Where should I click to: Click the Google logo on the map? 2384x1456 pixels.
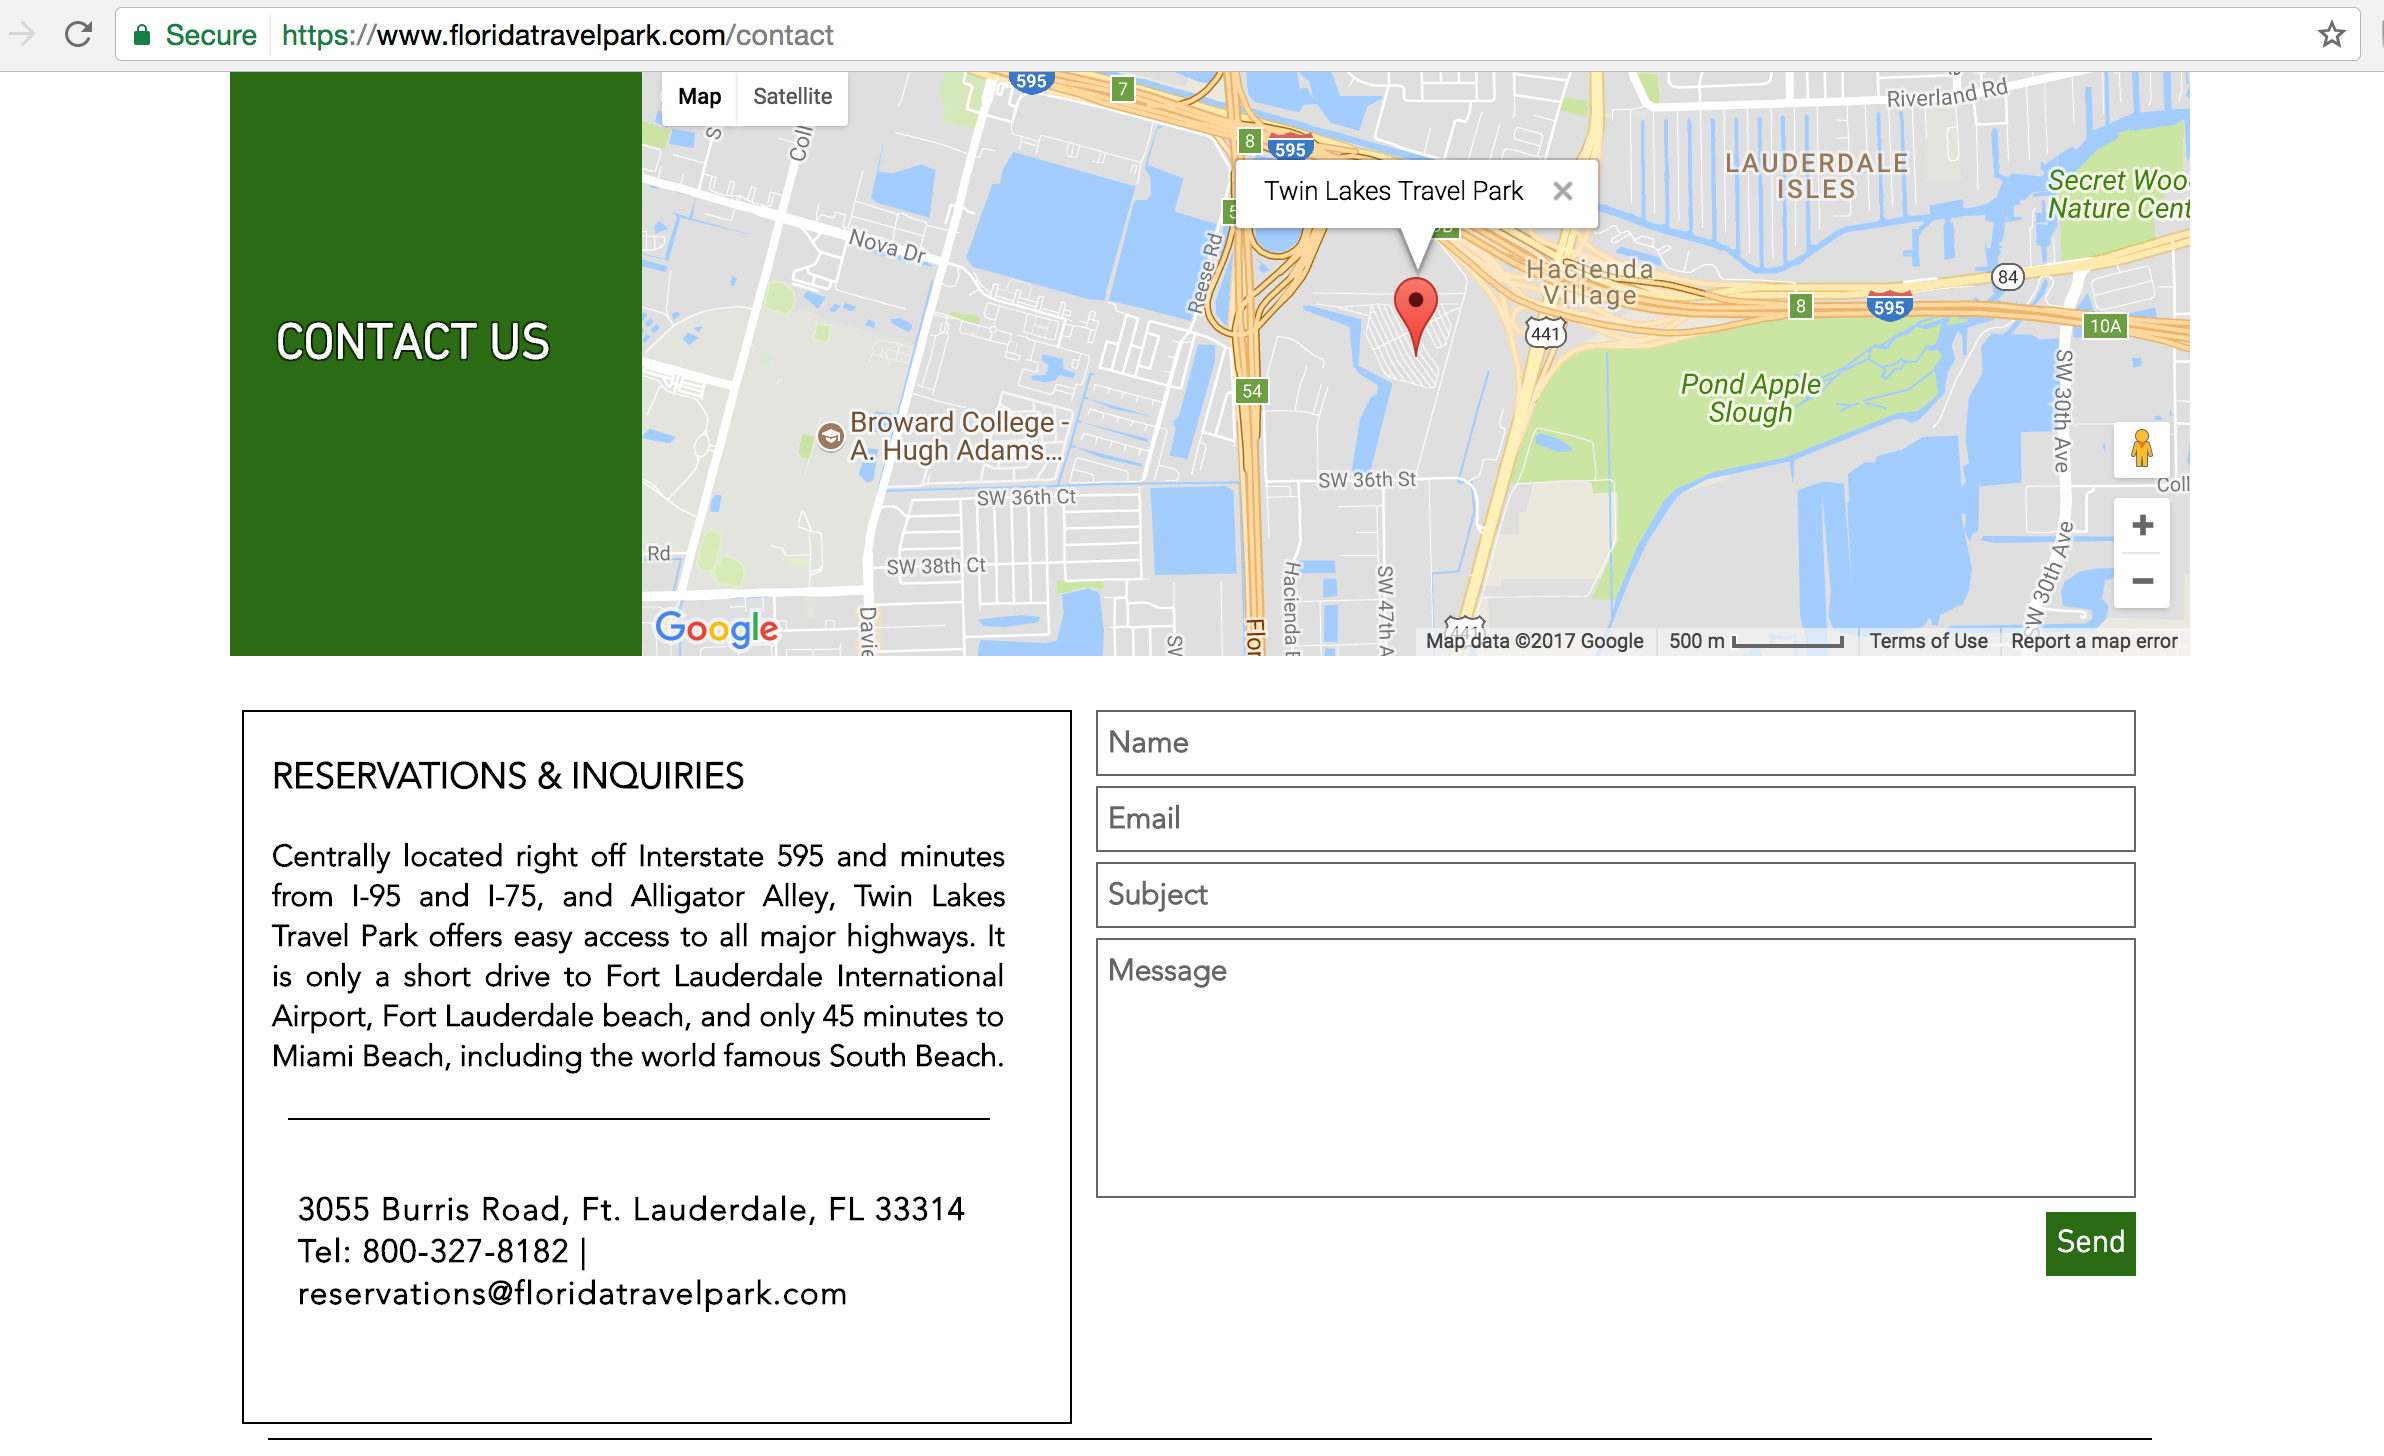(x=716, y=629)
